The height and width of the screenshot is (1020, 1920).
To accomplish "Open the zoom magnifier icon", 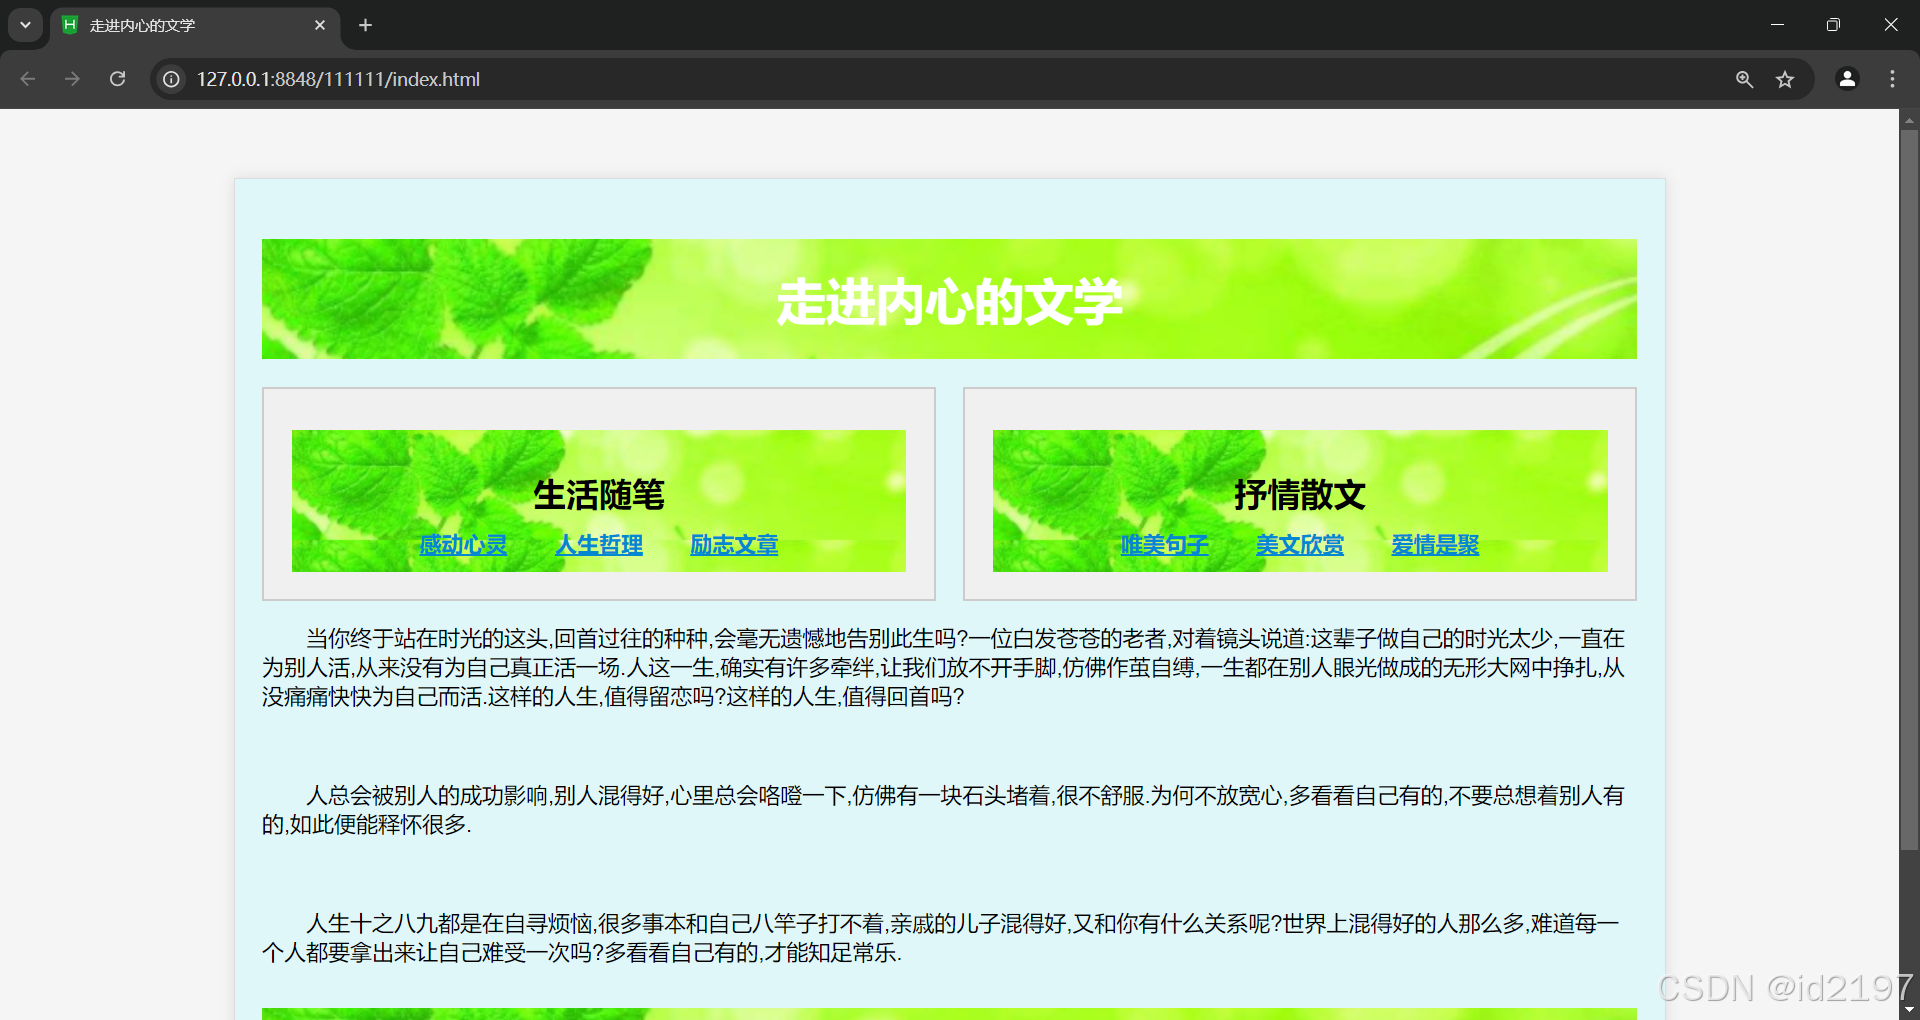I will point(1744,79).
